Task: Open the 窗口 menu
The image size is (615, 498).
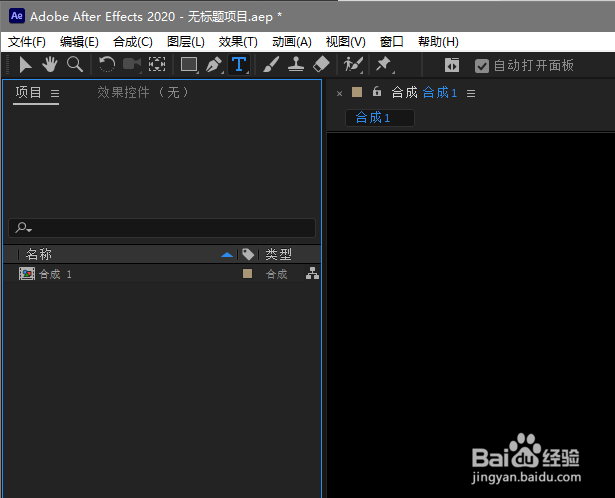Action: pyautogui.click(x=391, y=42)
